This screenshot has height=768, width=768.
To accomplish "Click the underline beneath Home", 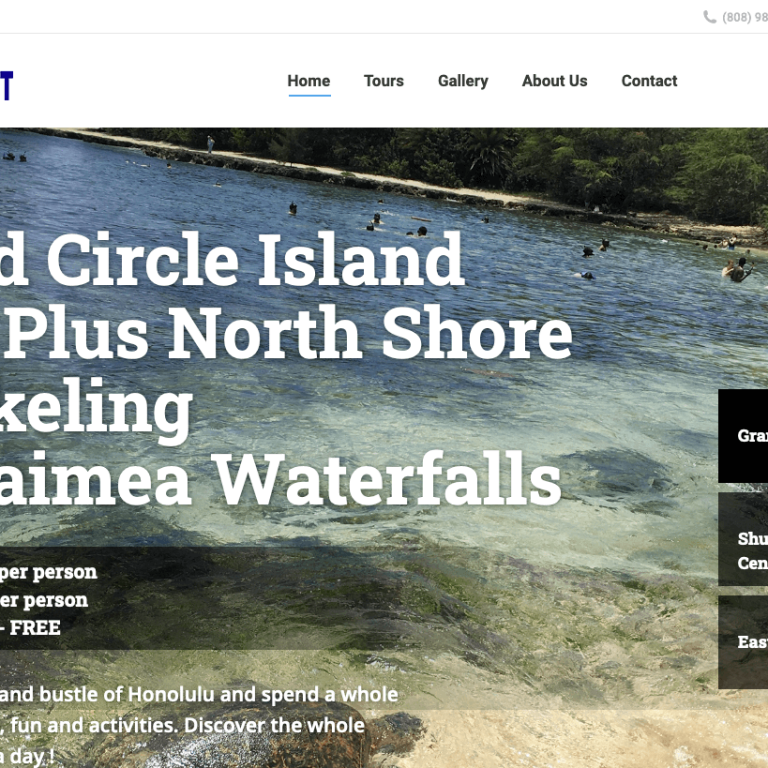I will (x=310, y=95).
